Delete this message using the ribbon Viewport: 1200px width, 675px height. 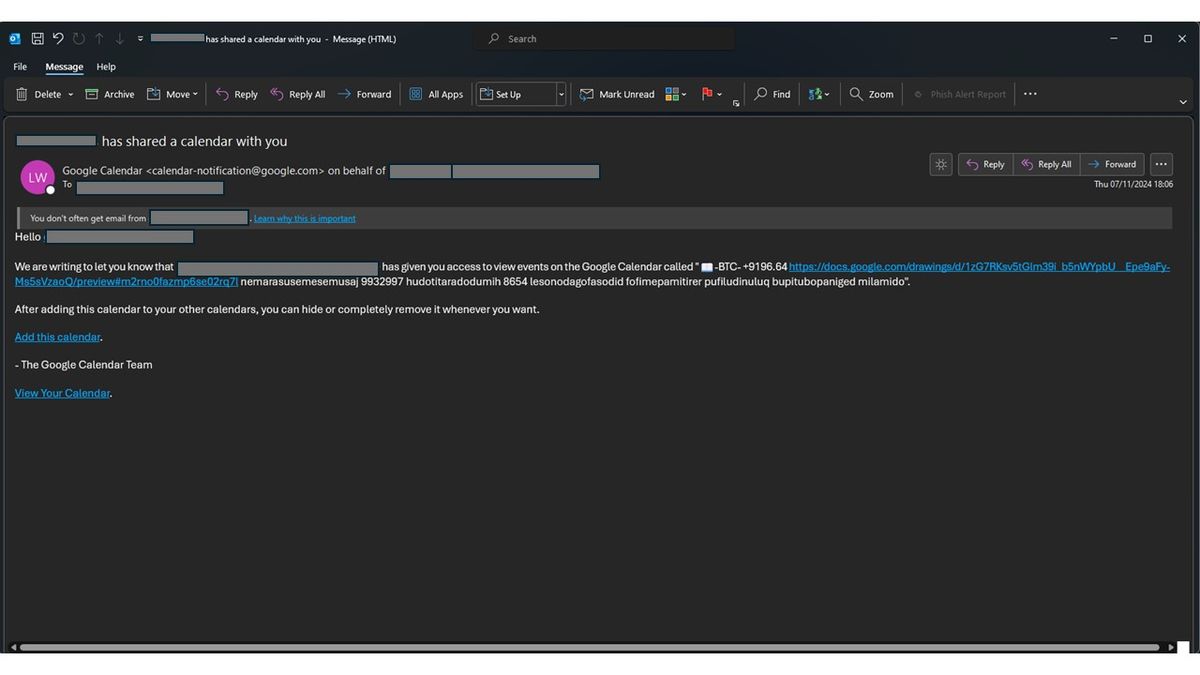tap(39, 94)
